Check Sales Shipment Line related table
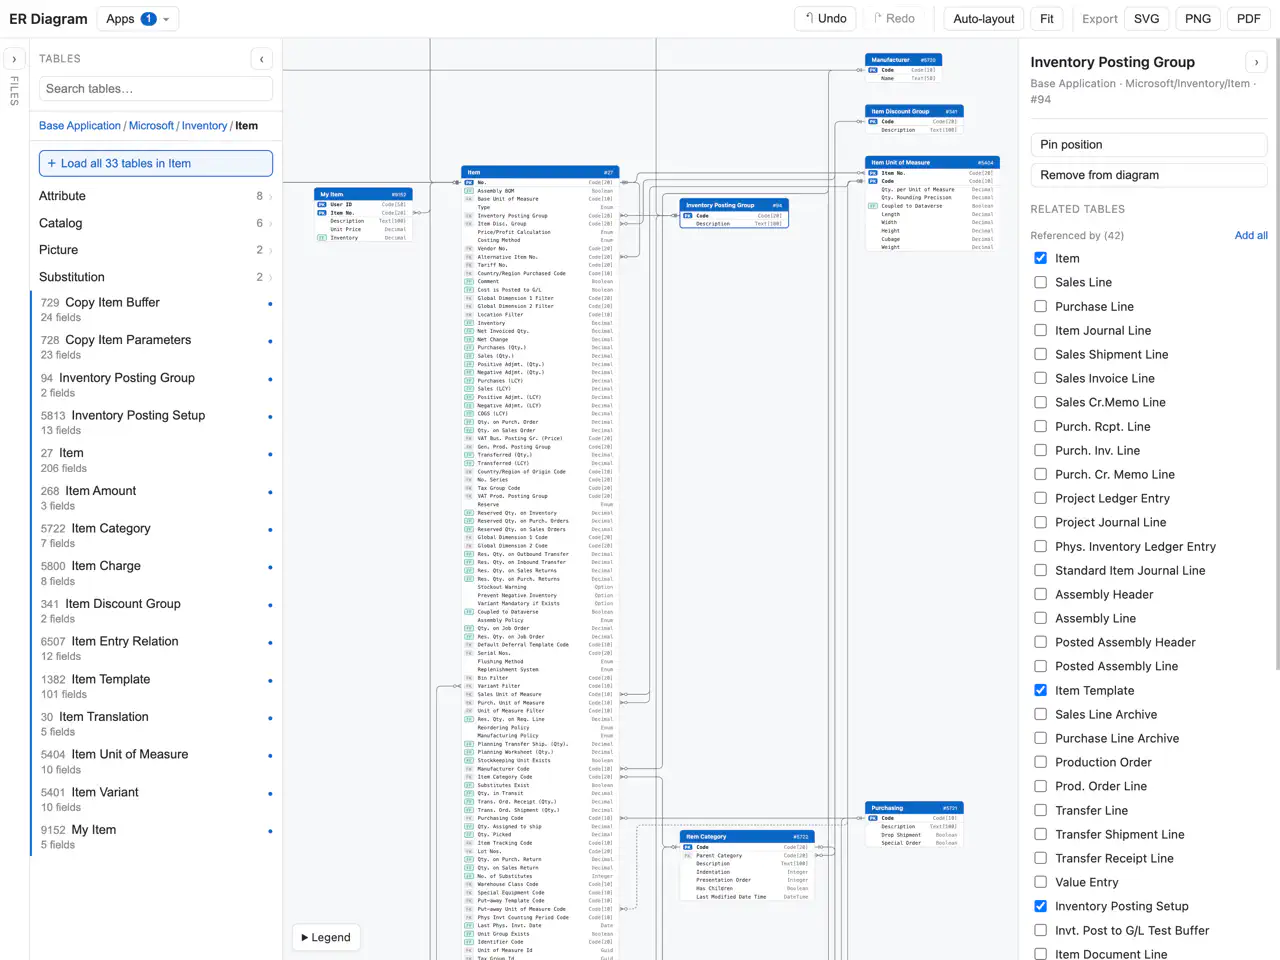 pos(1040,354)
